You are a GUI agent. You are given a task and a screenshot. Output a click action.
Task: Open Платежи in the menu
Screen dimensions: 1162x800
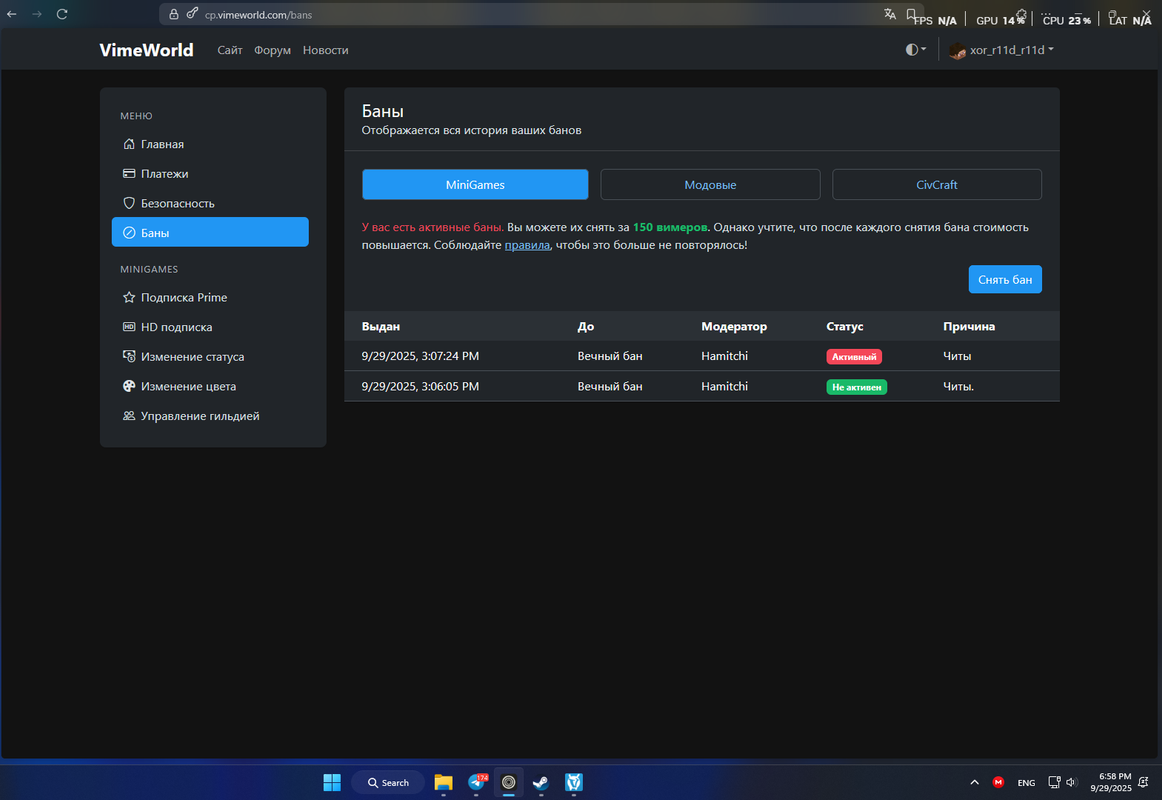210,173
